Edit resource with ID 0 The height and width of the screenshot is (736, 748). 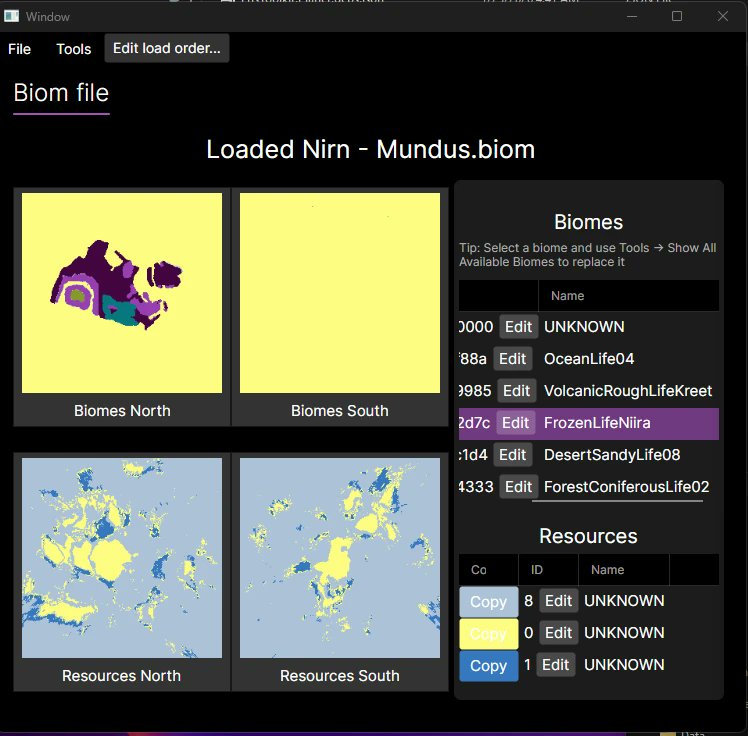(x=558, y=632)
